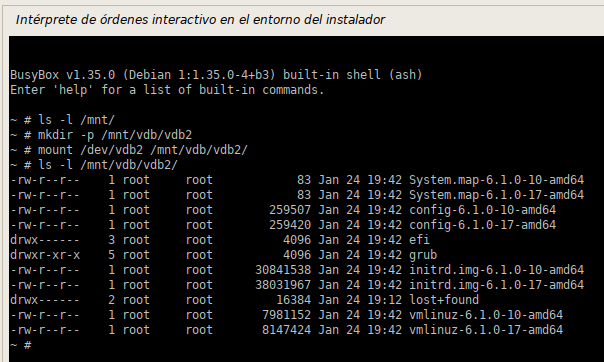This screenshot has width=604, height=362.
Task: Click the 'ls -l /mnt/' command line
Action: click(62, 120)
